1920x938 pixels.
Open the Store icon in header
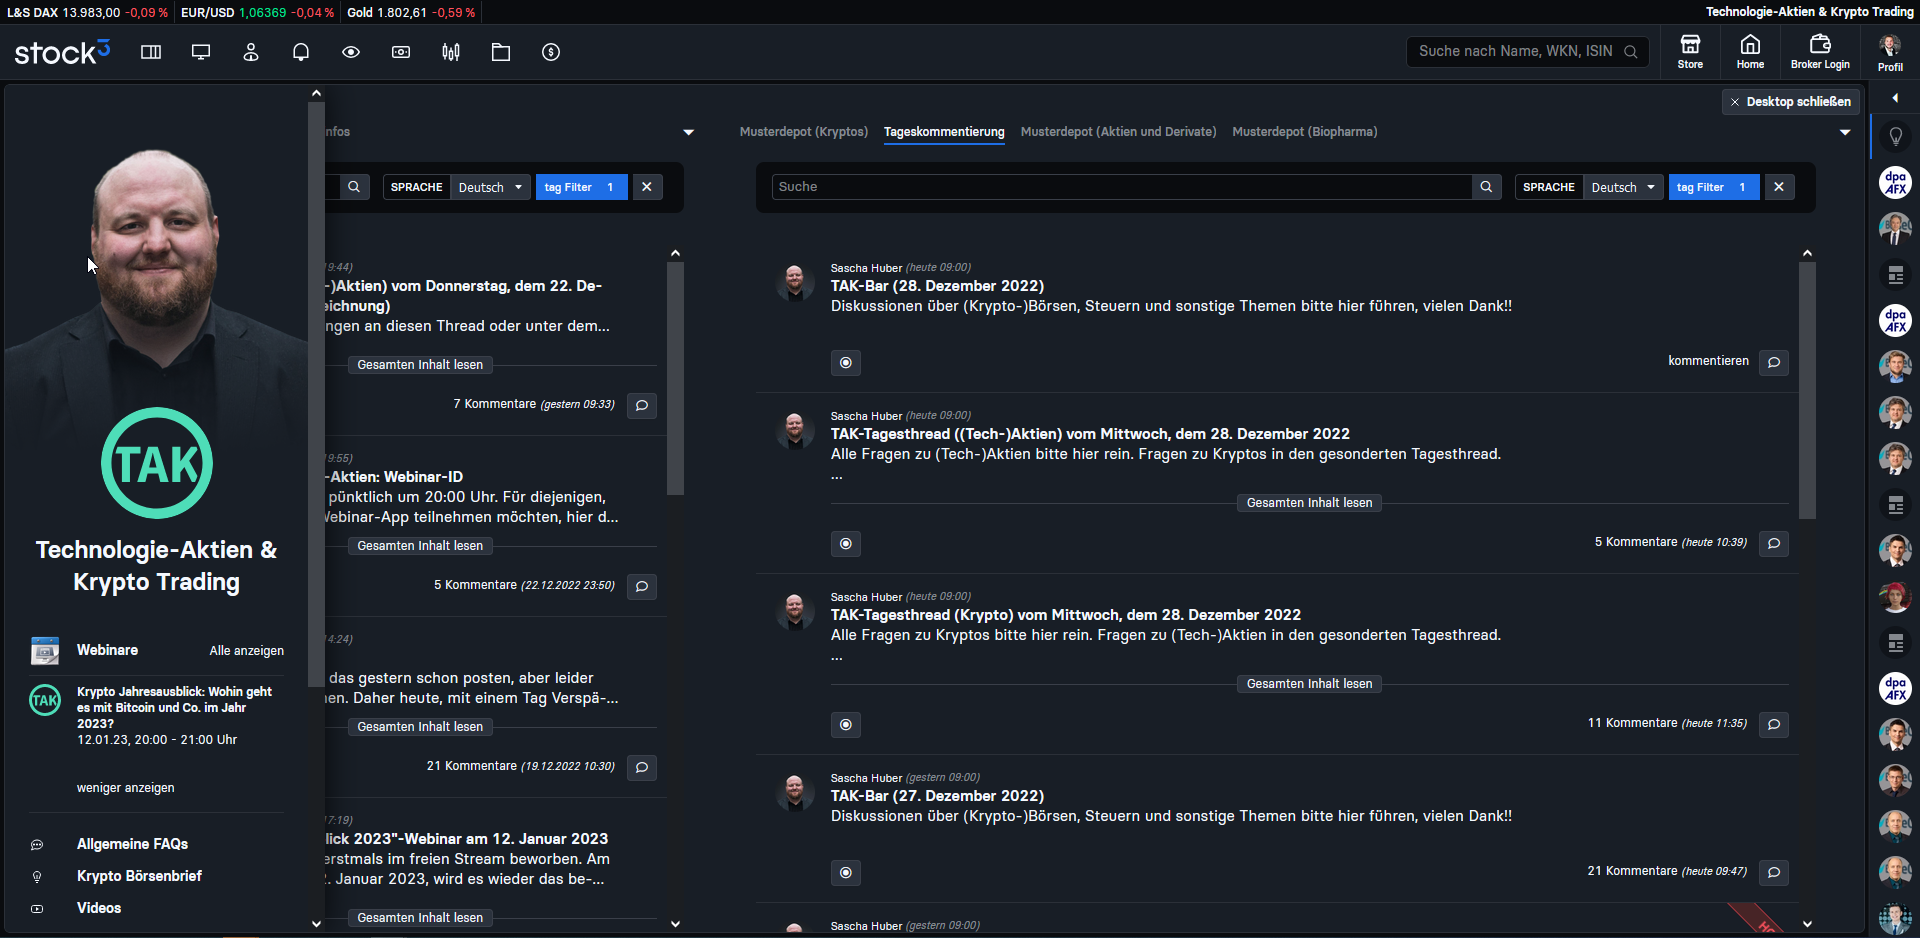coord(1690,51)
